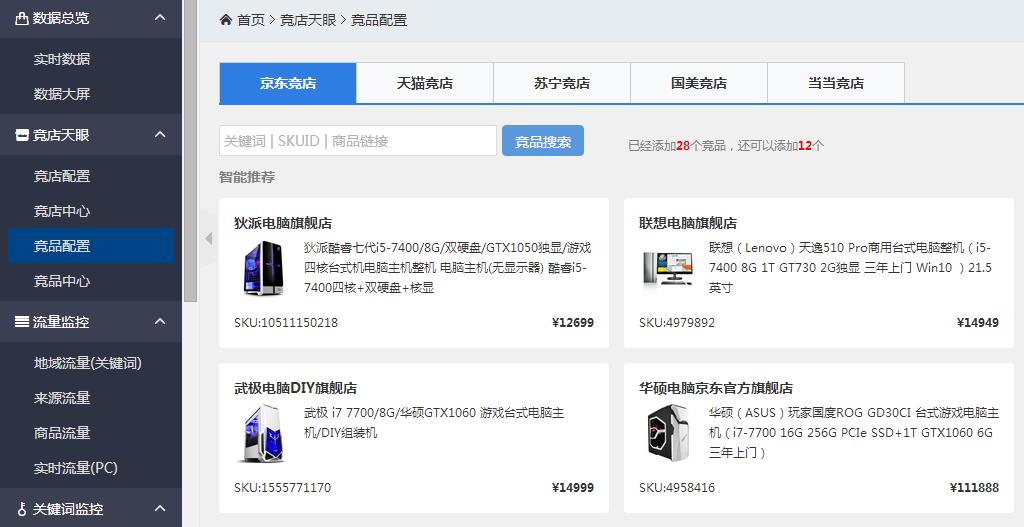Click the 数据总览 briefcase icon
The height and width of the screenshot is (527, 1024).
pyautogui.click(x=22, y=18)
